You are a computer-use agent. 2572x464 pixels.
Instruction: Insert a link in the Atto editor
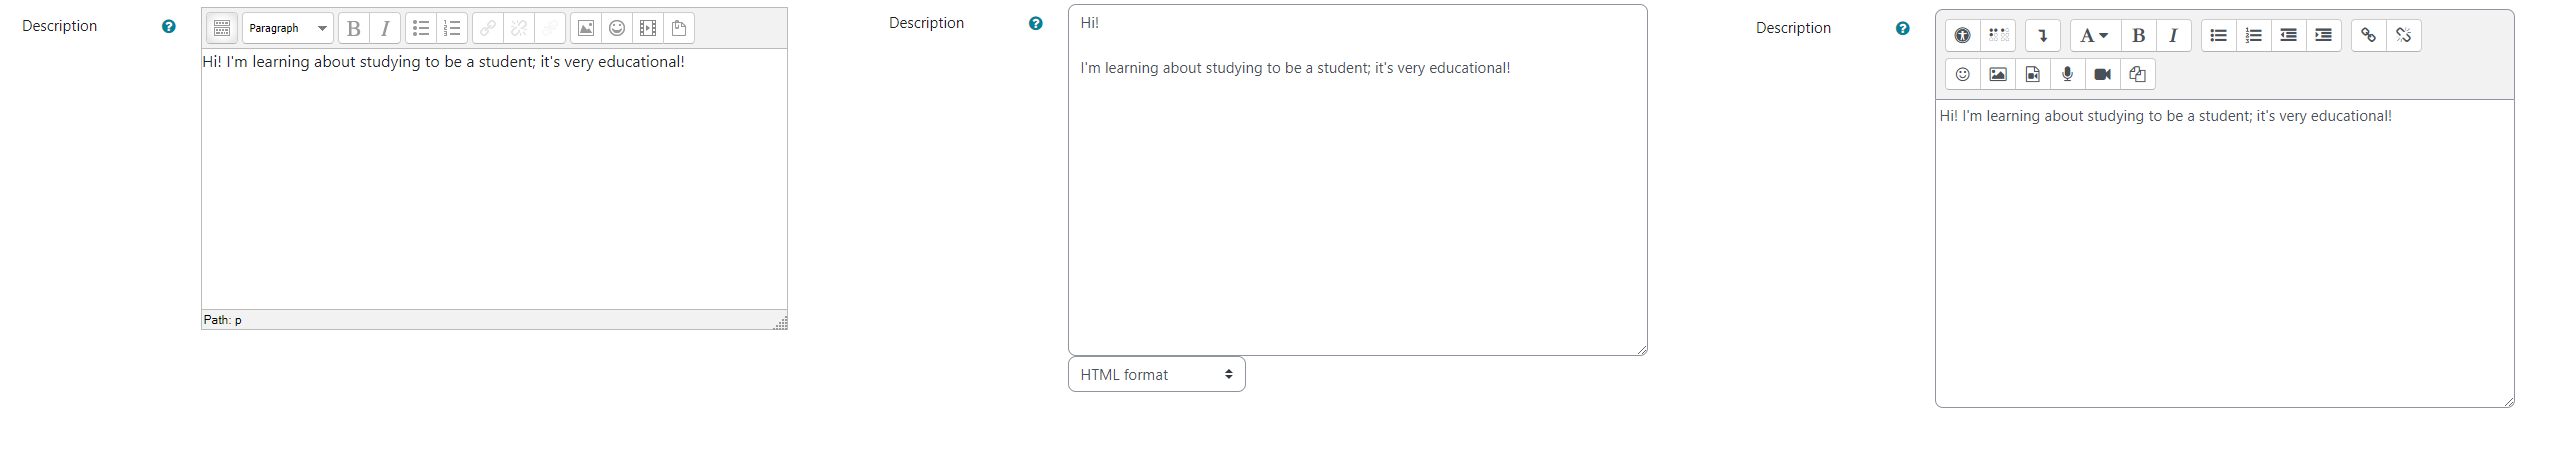2368,35
